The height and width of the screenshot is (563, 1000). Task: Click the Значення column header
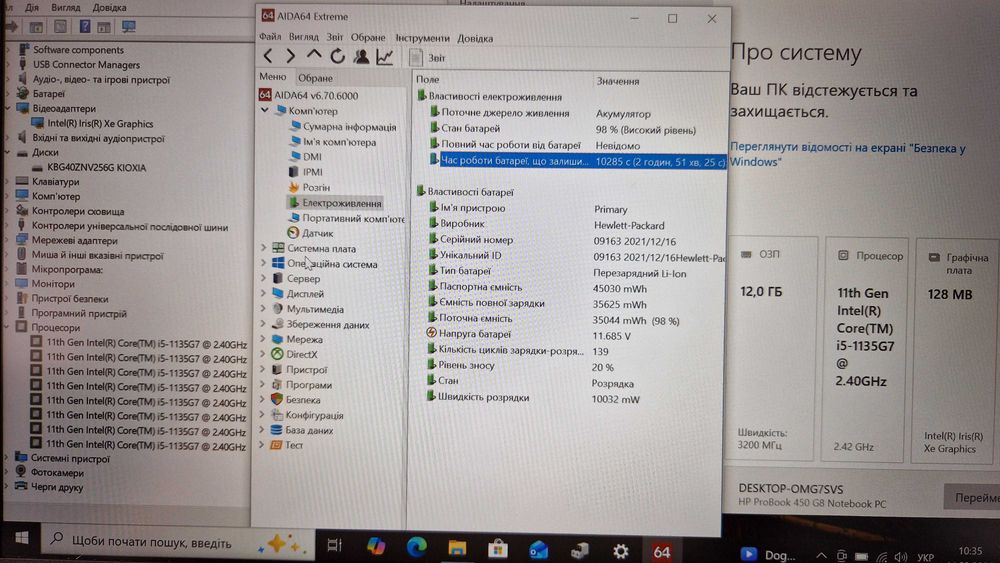click(617, 81)
